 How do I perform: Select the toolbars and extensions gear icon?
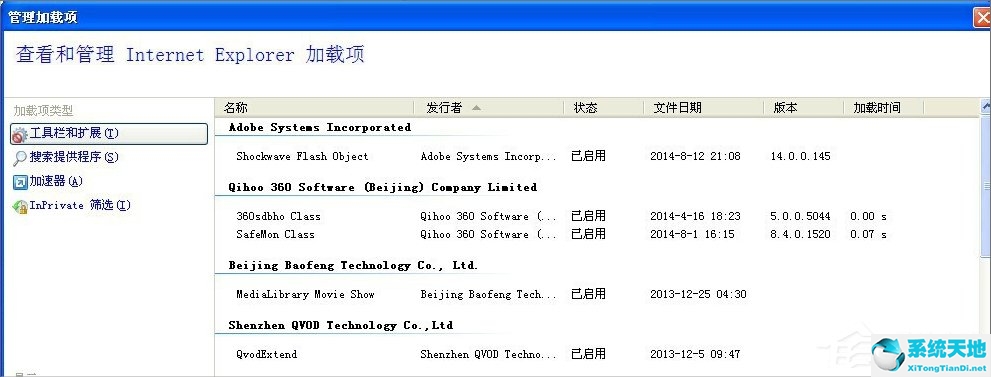(20, 134)
